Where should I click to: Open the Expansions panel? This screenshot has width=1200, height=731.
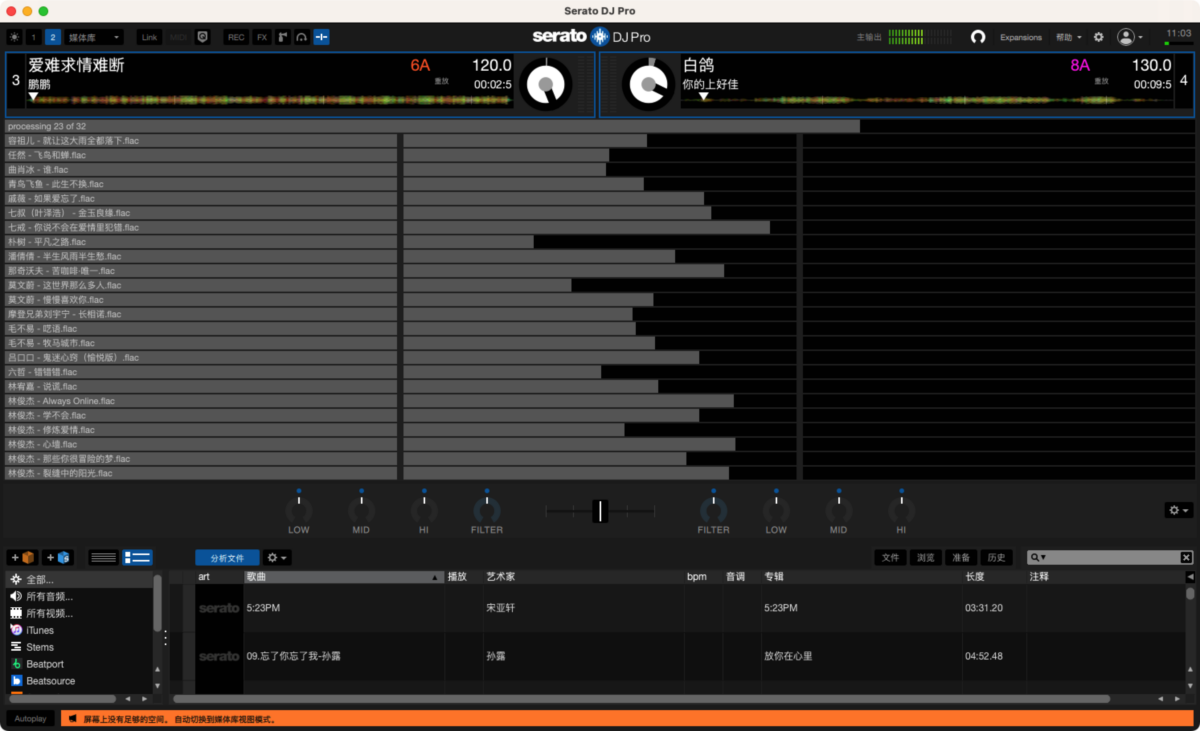[x=1021, y=37]
